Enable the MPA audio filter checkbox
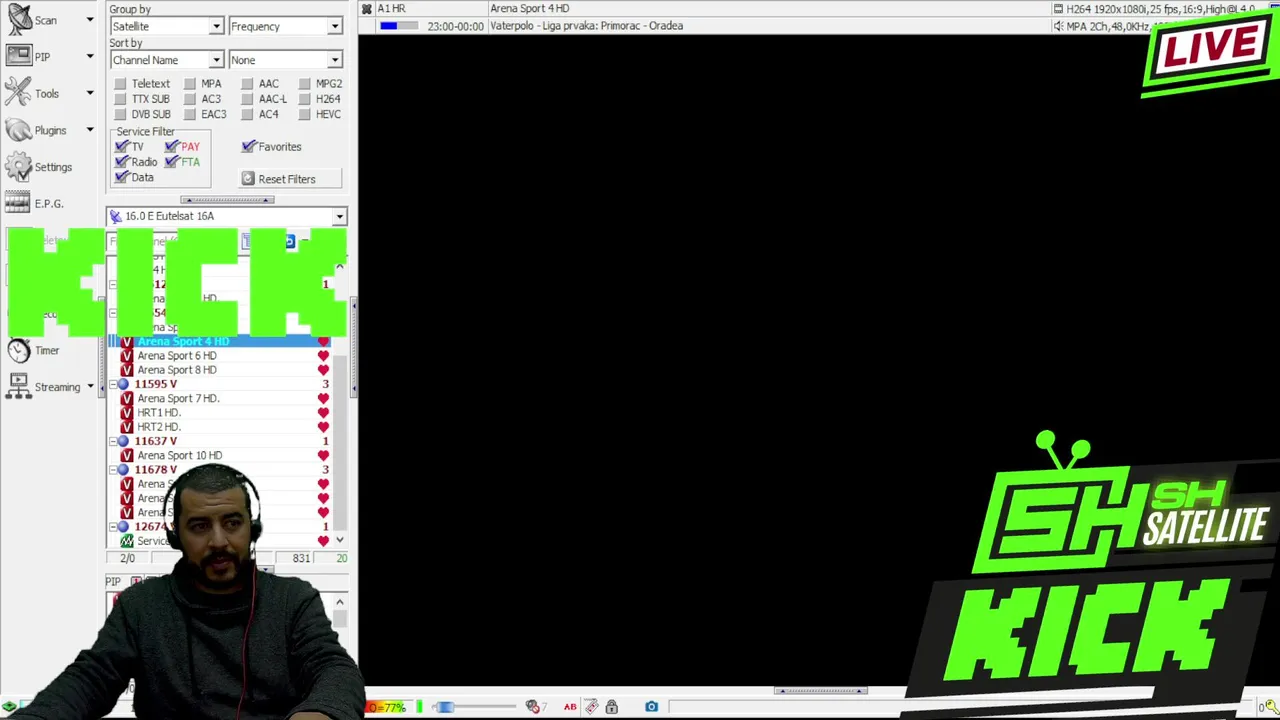This screenshot has width=1280, height=720. click(x=189, y=84)
